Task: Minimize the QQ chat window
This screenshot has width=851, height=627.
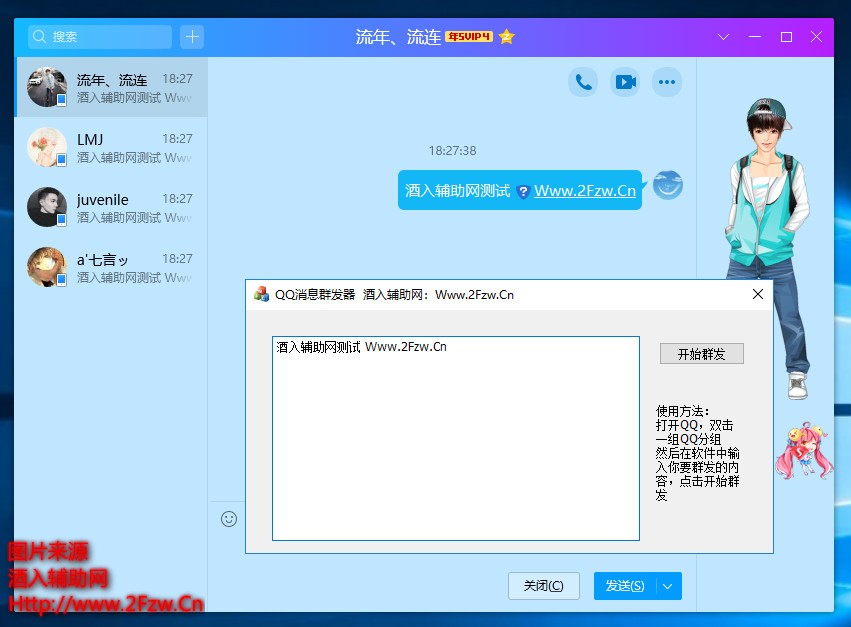Action: (x=755, y=37)
